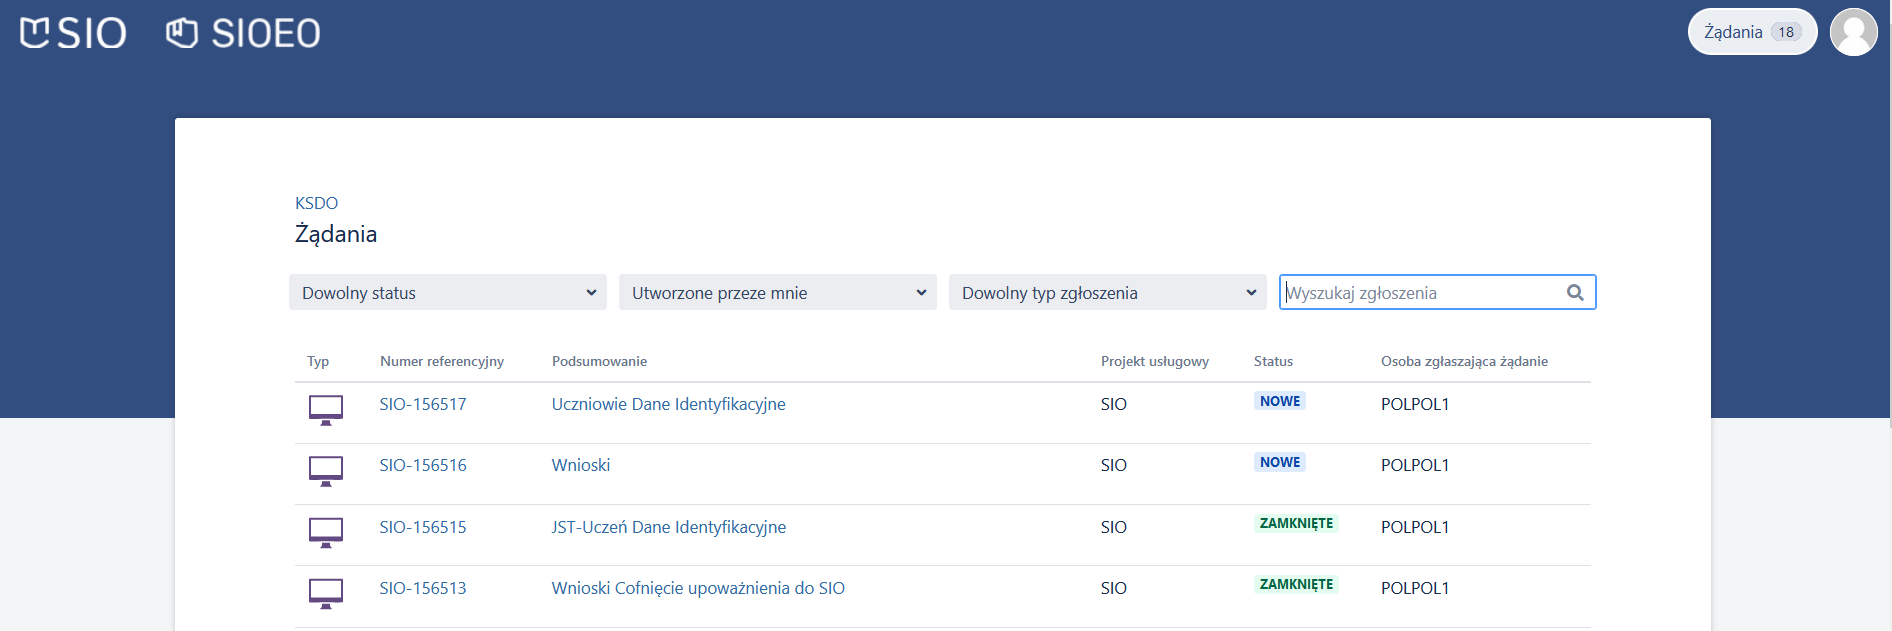The width and height of the screenshot is (1892, 631).
Task: Open Uczniowie Dane Identyfikacyjne summary link
Action: point(668,404)
